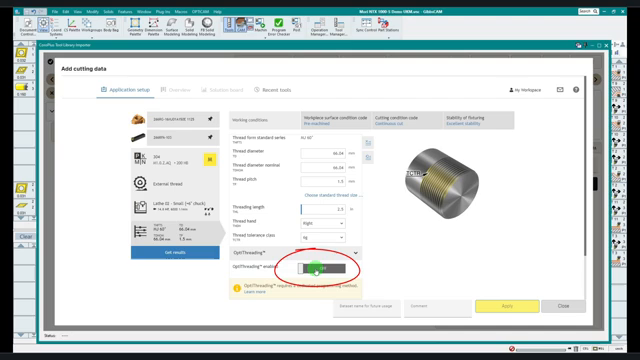Open the File menu
This screenshot has width=640, height=360.
(55, 12)
